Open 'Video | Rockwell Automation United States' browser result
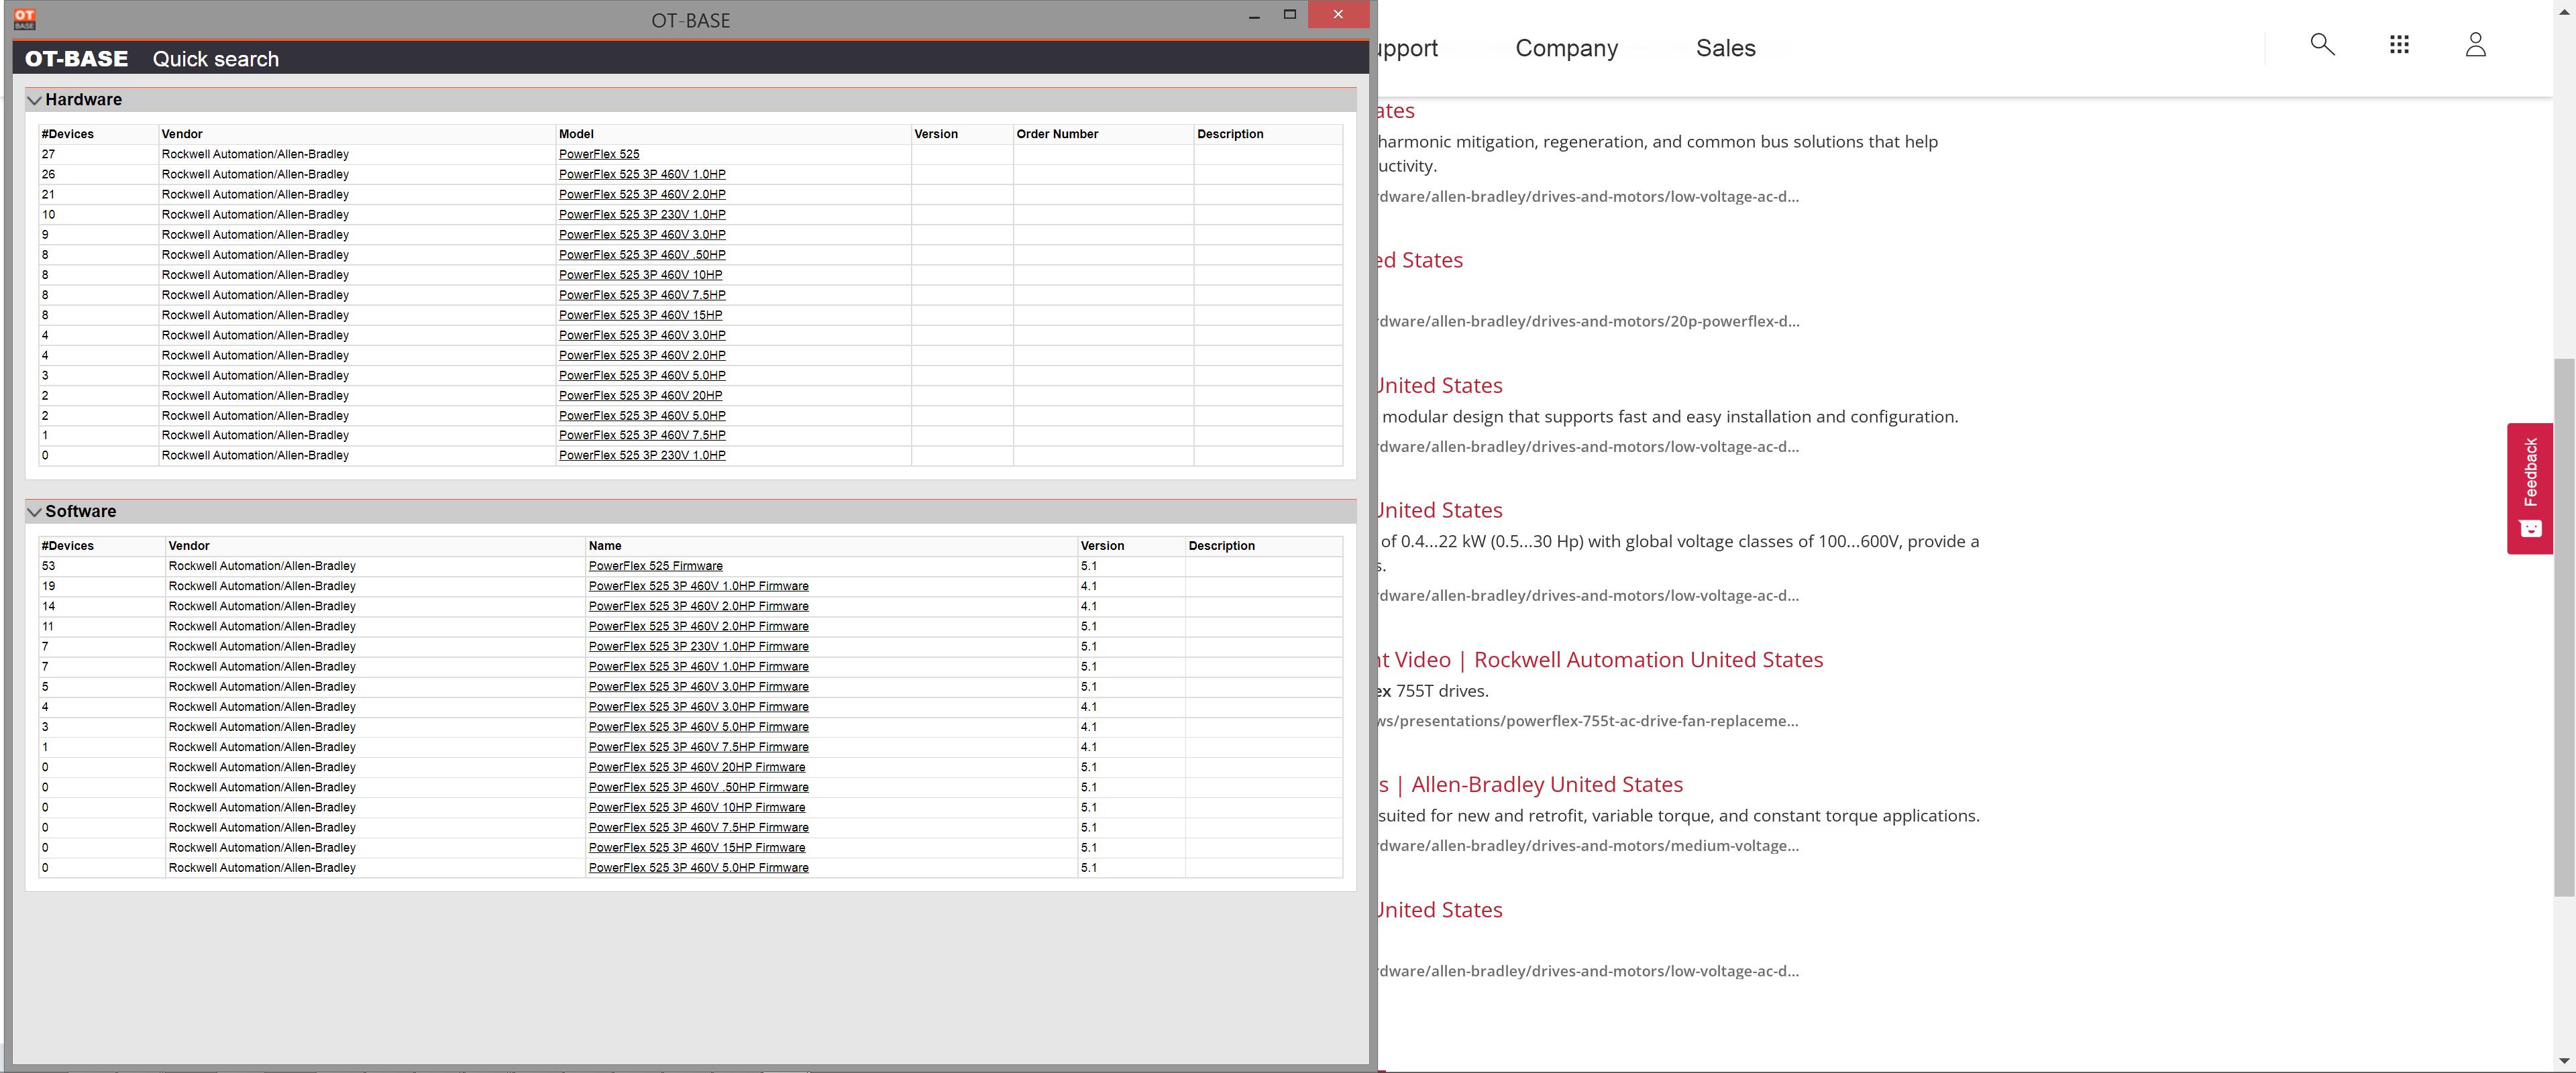Screen dimensions: 2576x1073 (1600, 660)
